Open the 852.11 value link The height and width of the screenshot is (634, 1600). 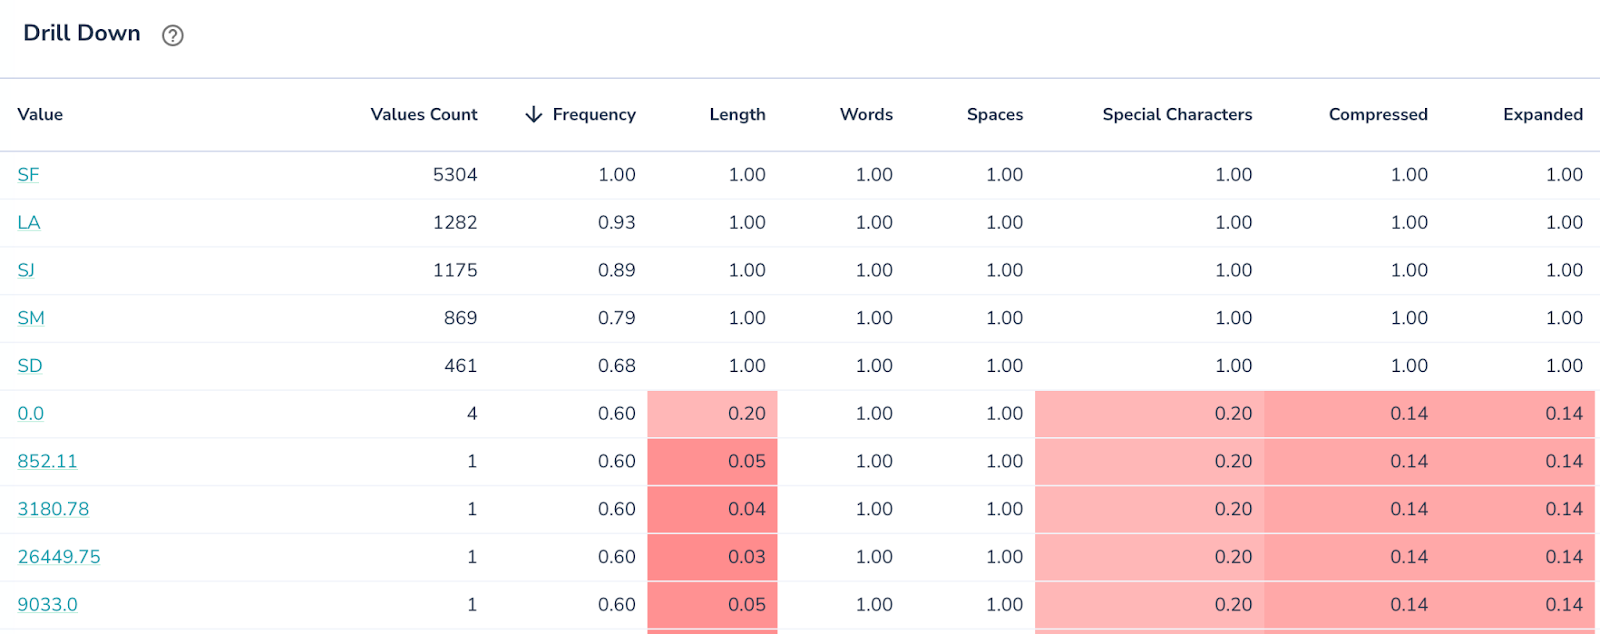47,462
